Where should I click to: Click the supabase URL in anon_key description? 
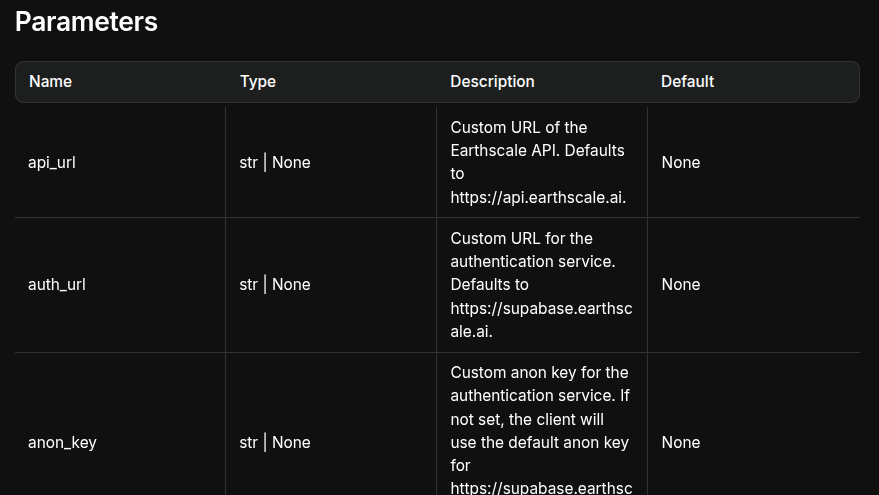(x=541, y=488)
